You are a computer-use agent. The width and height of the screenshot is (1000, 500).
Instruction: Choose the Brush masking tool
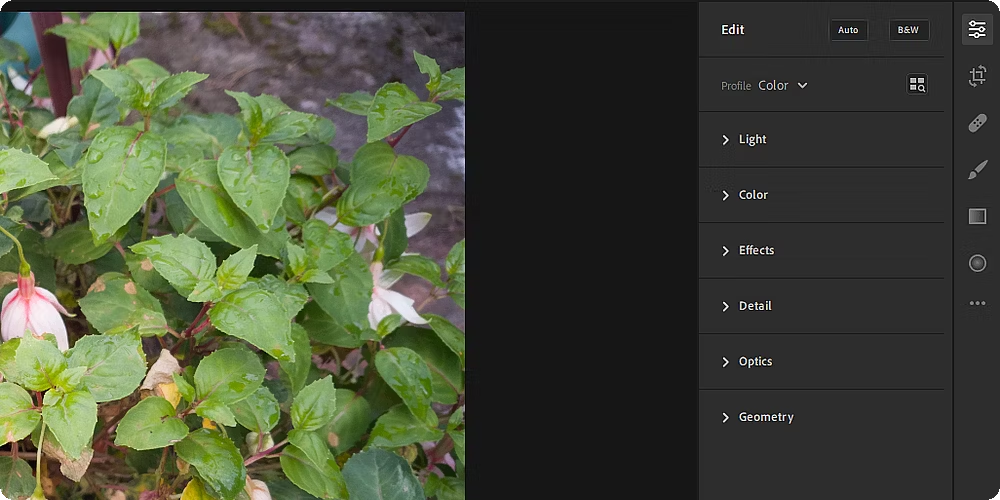977,170
